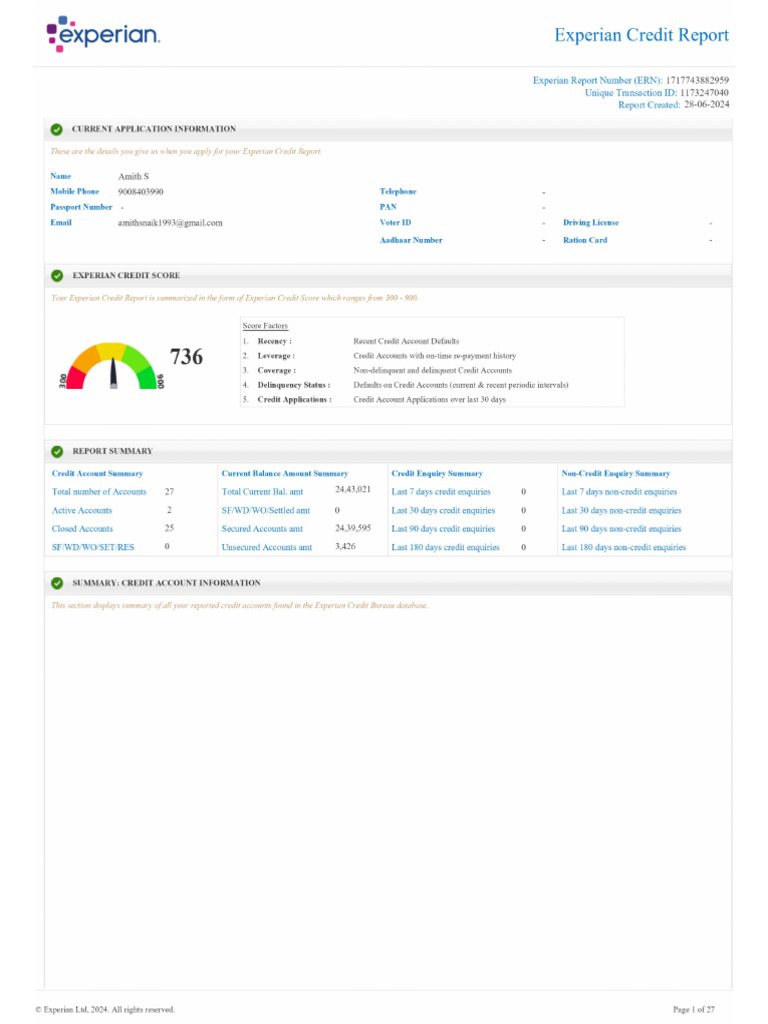Click the credit score gauge graphic
768x1024 pixels.
click(x=112, y=366)
